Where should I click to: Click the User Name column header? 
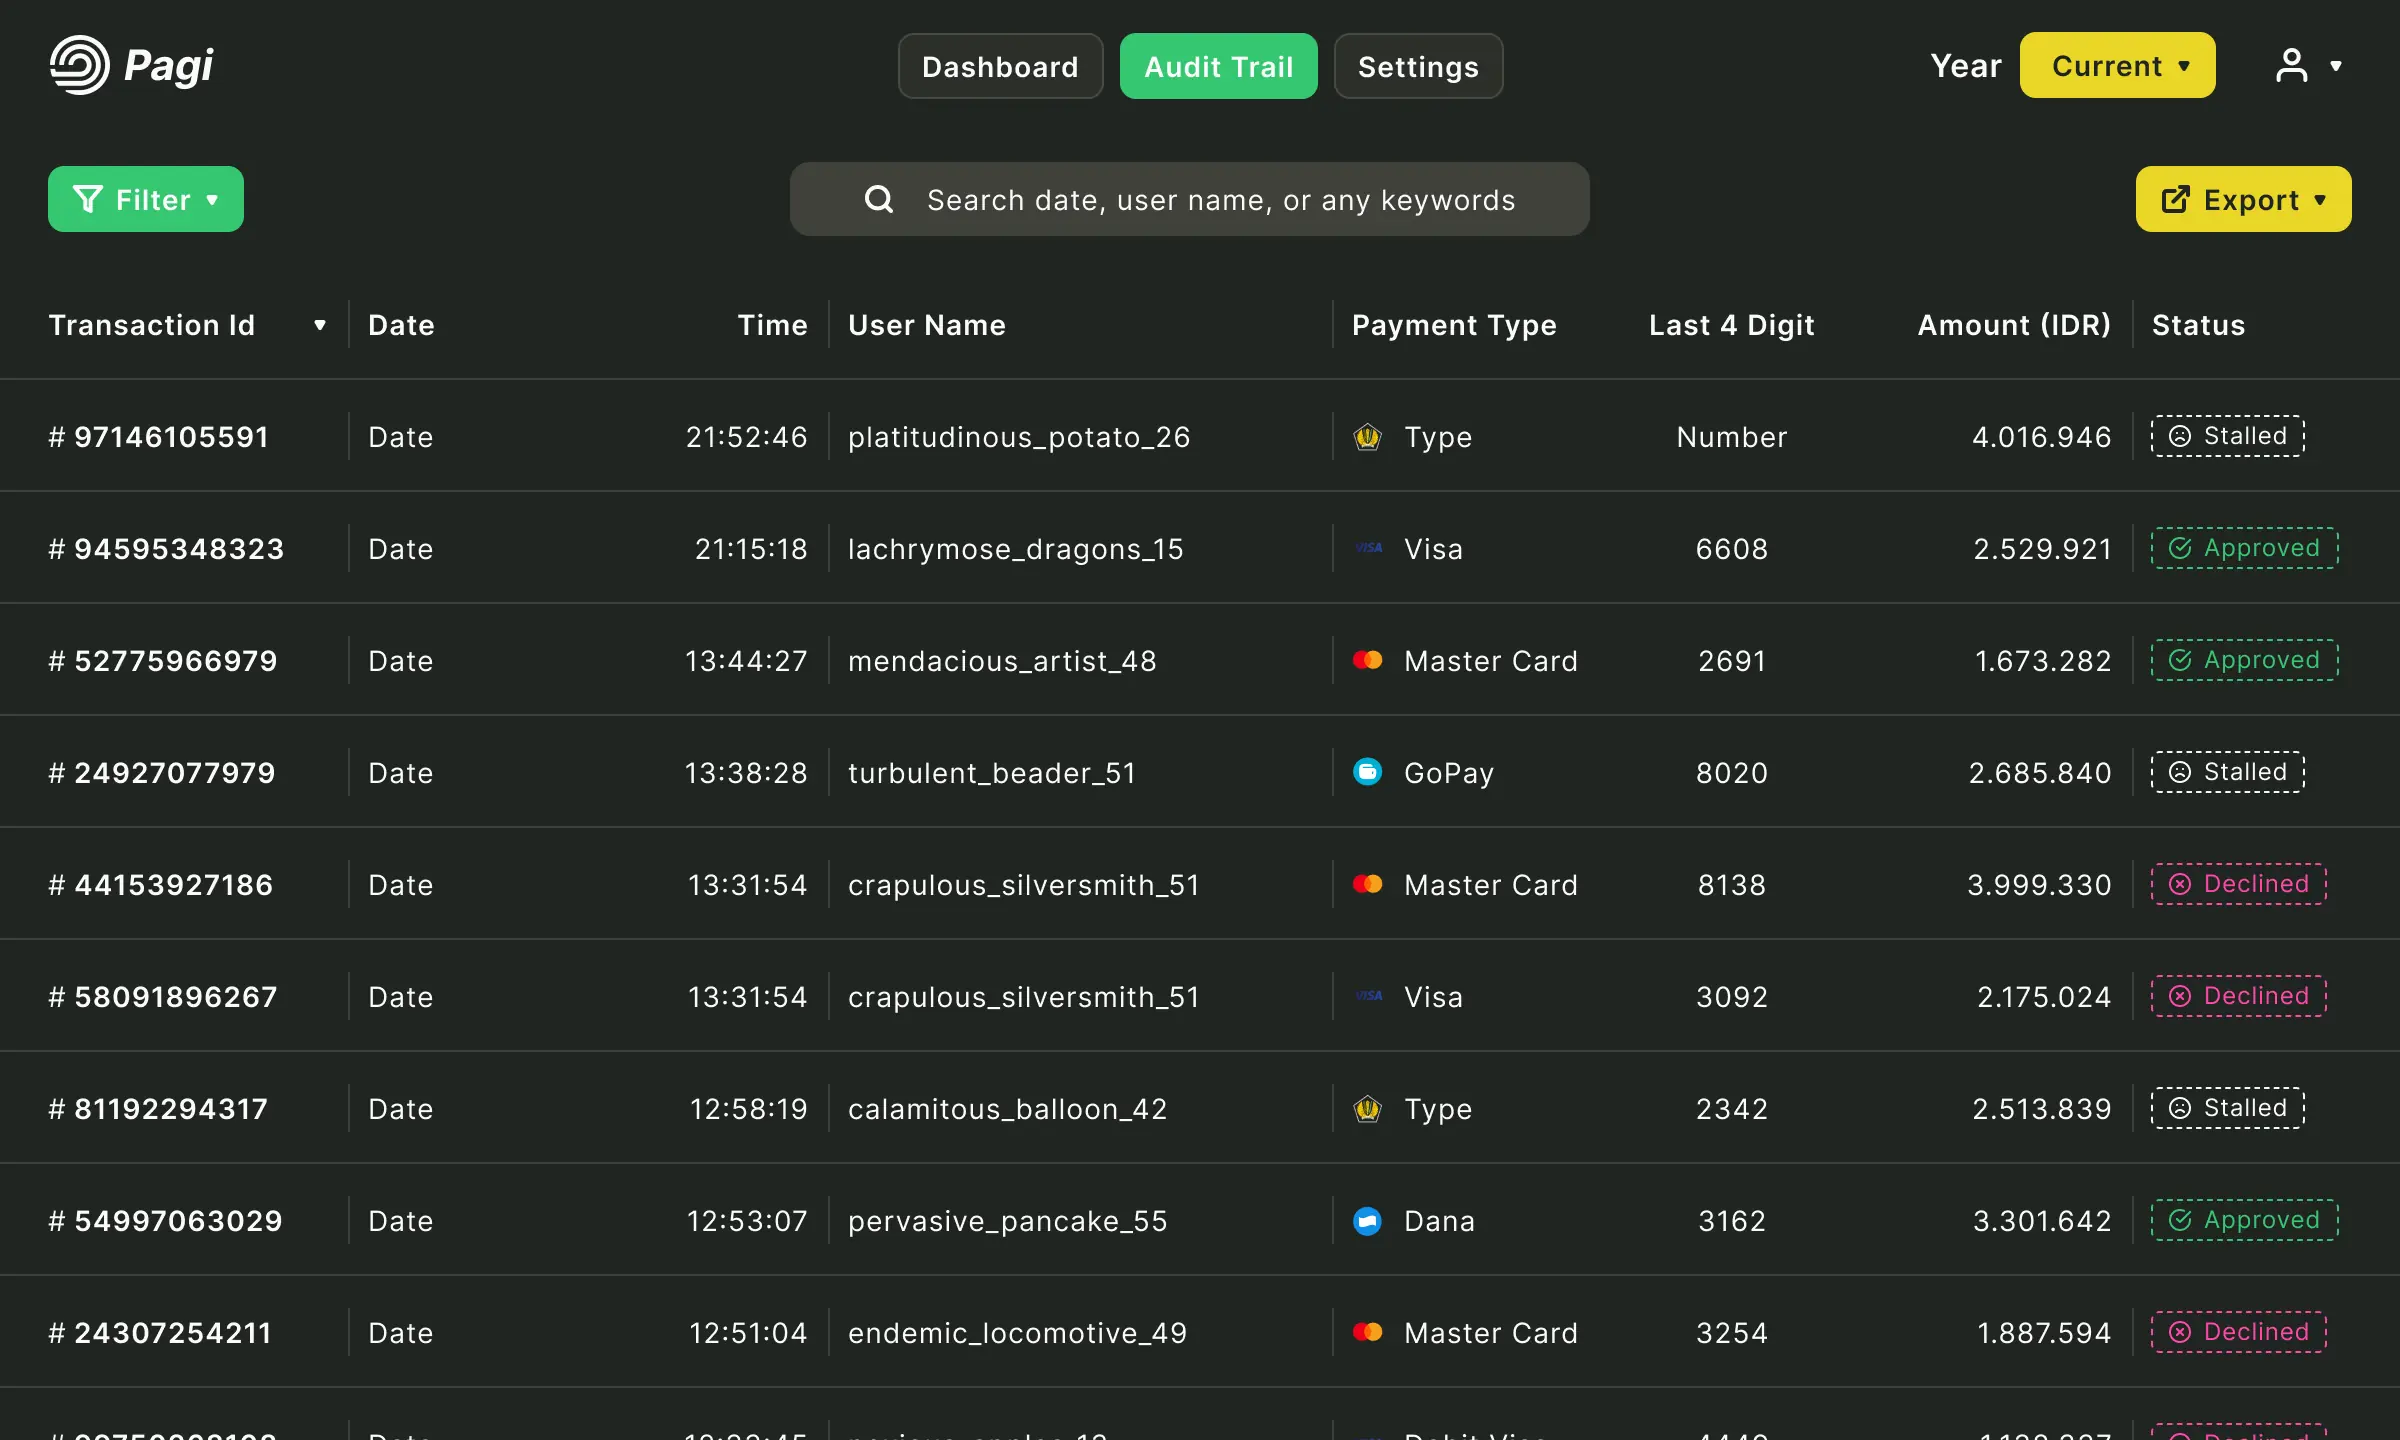click(927, 325)
